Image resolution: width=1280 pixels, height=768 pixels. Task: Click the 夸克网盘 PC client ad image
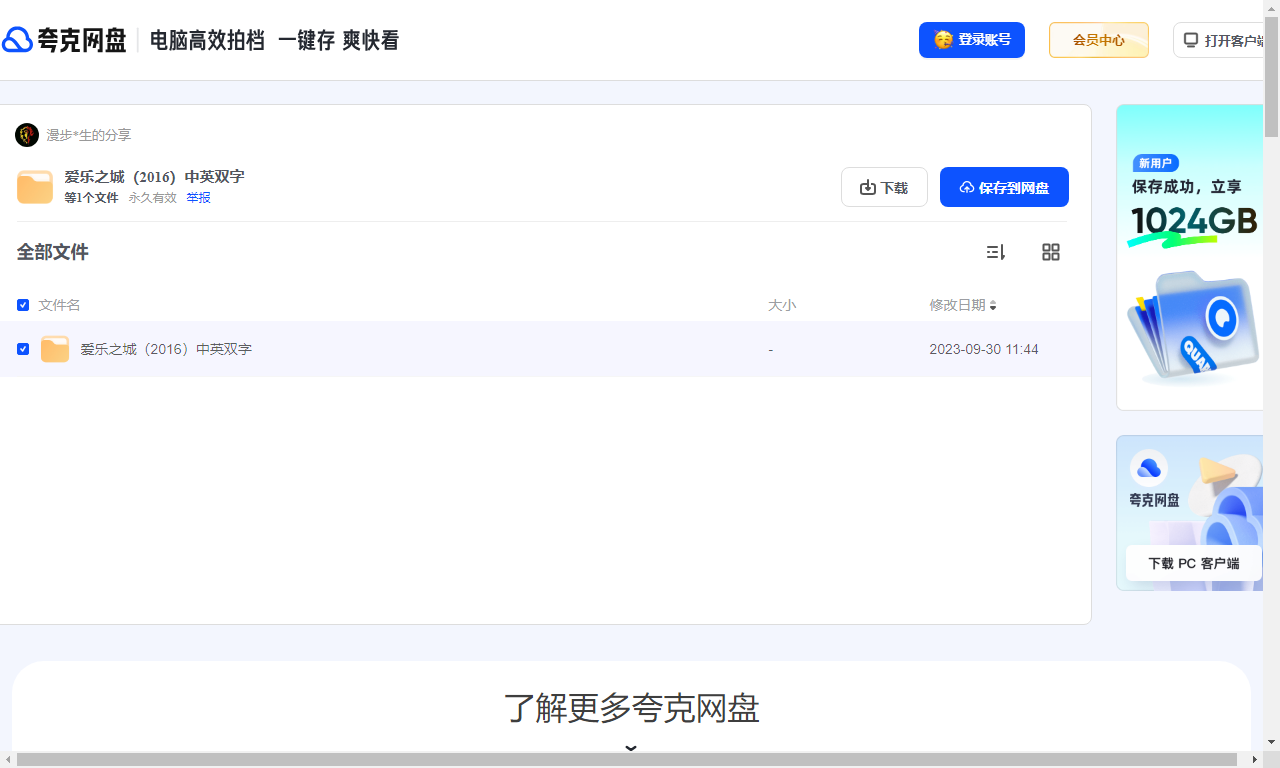pyautogui.click(x=1191, y=513)
